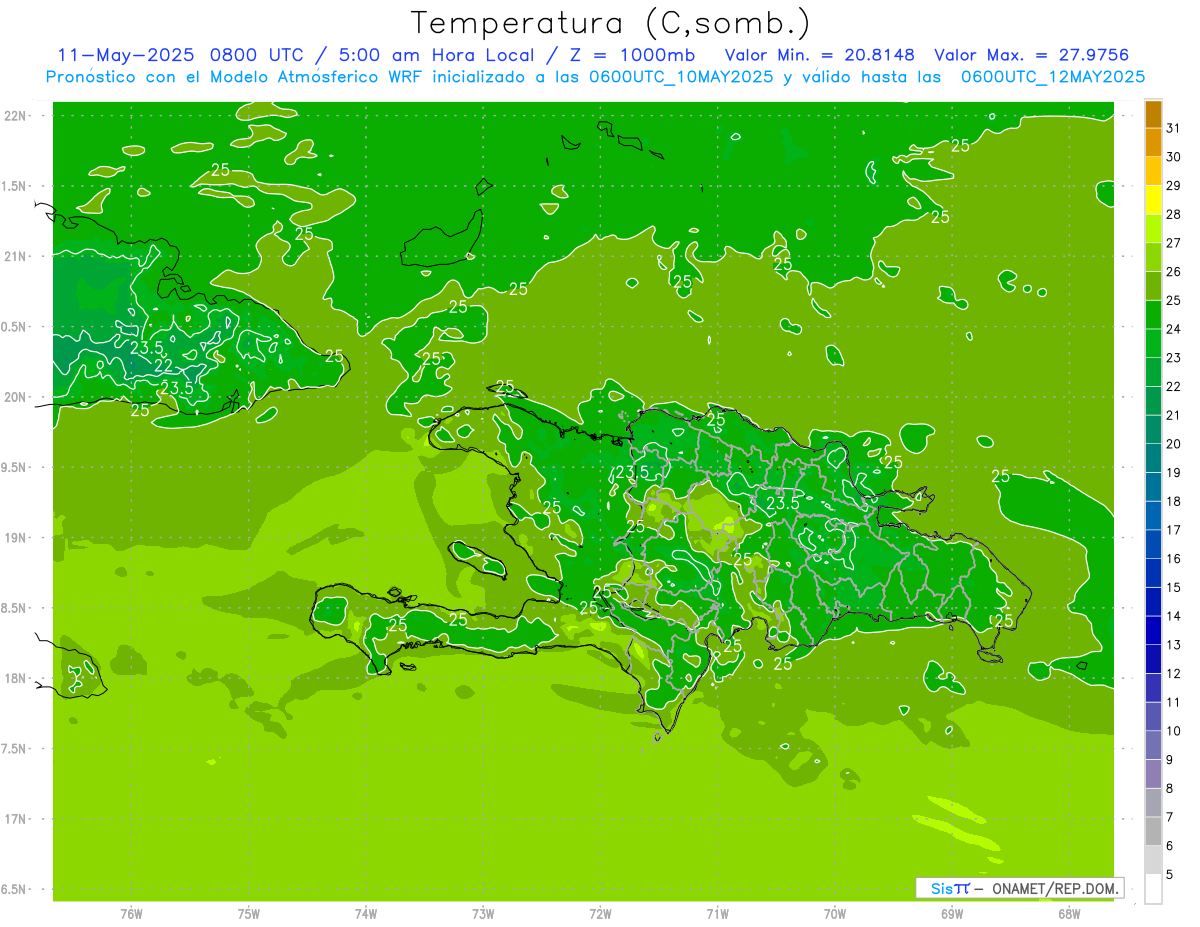
Task: Pick the white legend swatch below the 5 label
Action: point(1153,889)
